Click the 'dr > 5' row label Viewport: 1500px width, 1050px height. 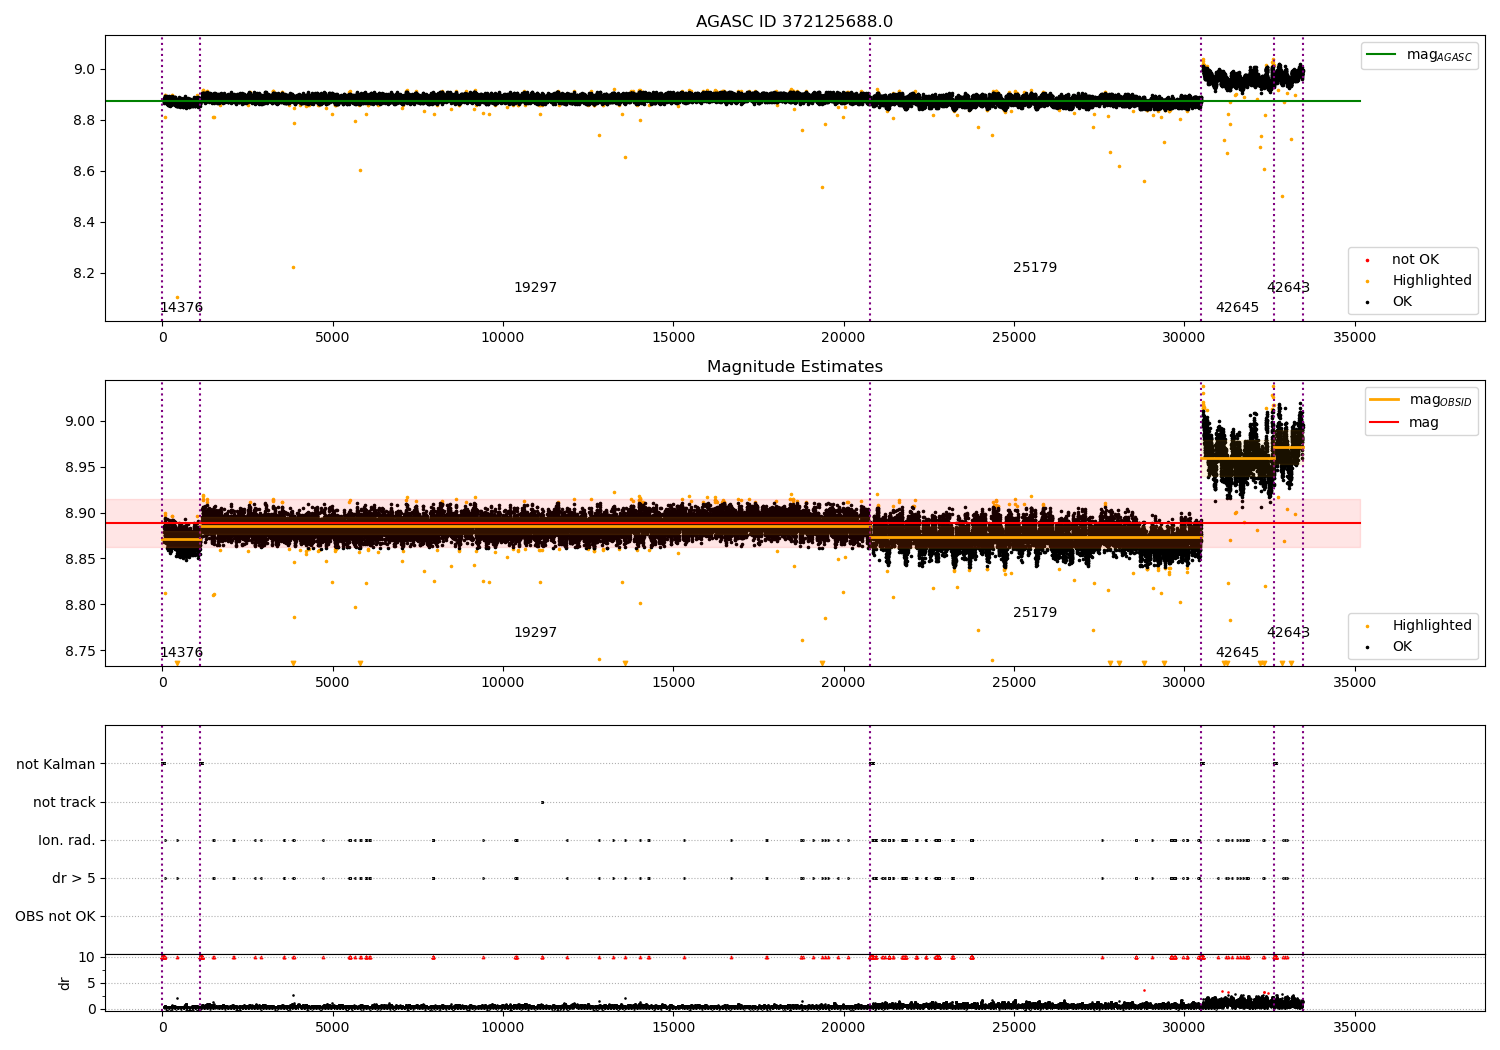point(74,878)
